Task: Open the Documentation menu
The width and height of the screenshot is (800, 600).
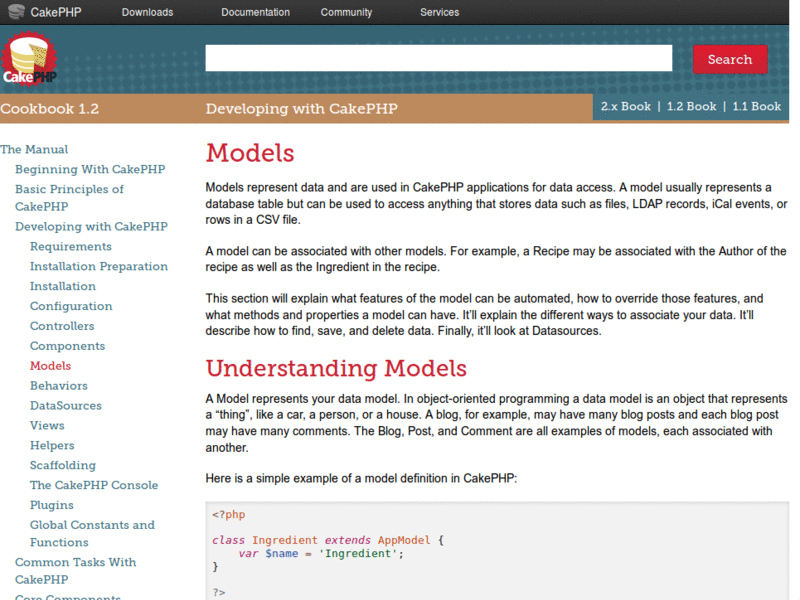Action: coord(255,12)
